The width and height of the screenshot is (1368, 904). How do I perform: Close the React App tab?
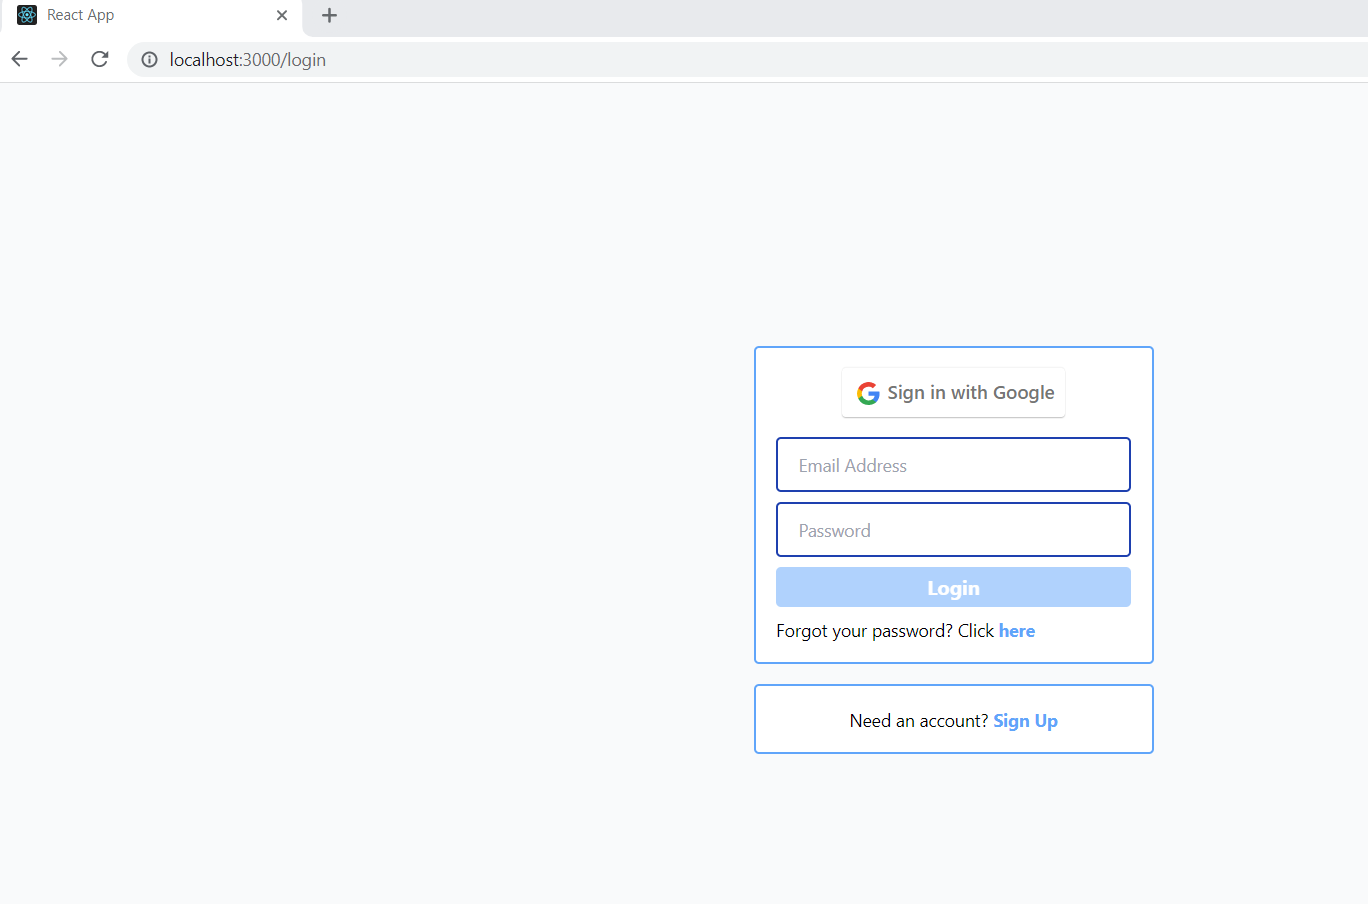[282, 15]
